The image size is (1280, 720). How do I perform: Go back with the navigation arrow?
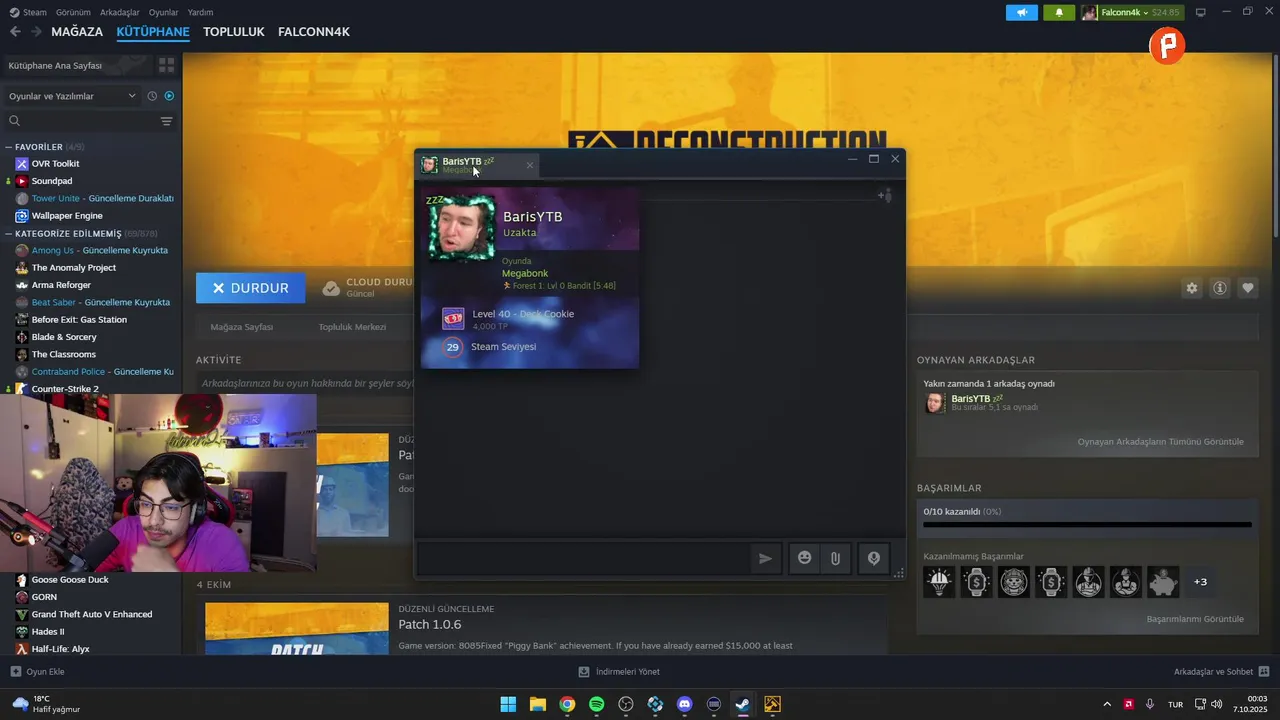[15, 32]
